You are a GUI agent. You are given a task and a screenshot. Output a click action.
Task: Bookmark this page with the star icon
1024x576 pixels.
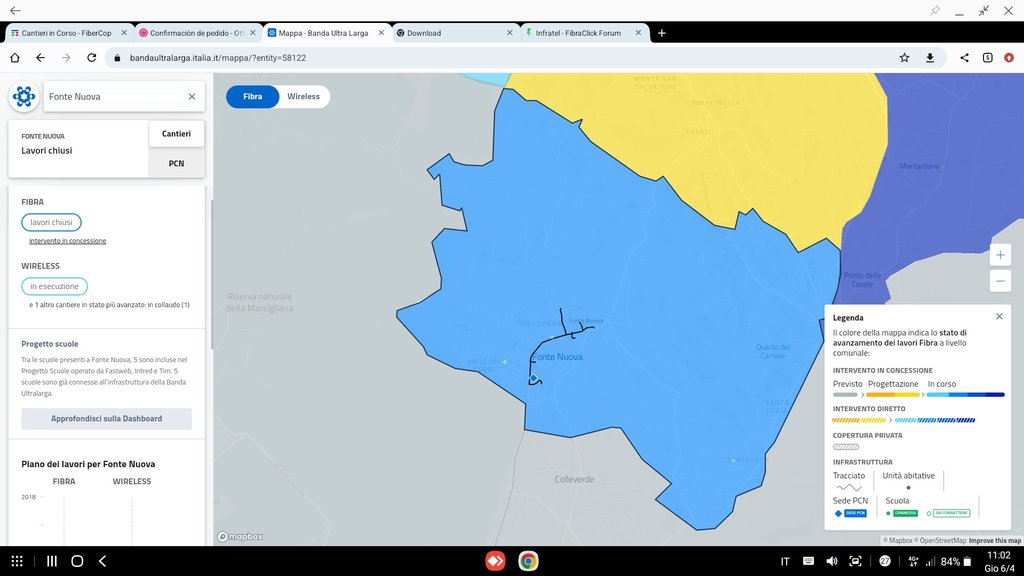point(904,58)
